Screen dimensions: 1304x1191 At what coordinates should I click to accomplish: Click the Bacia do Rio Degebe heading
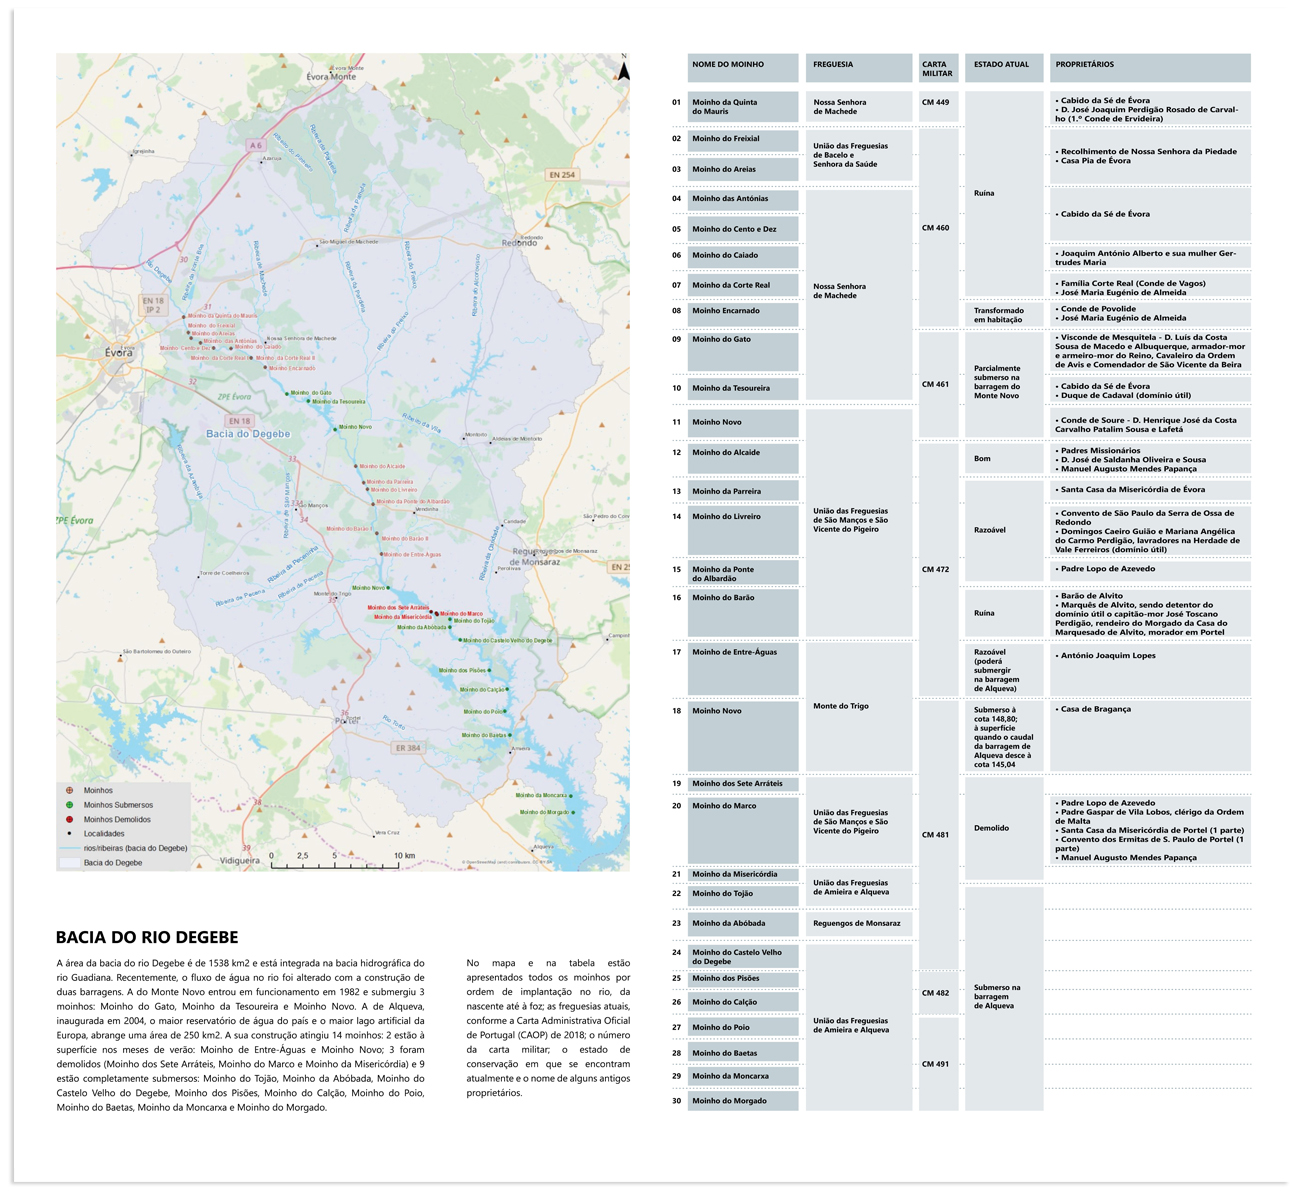pyautogui.click(x=147, y=937)
